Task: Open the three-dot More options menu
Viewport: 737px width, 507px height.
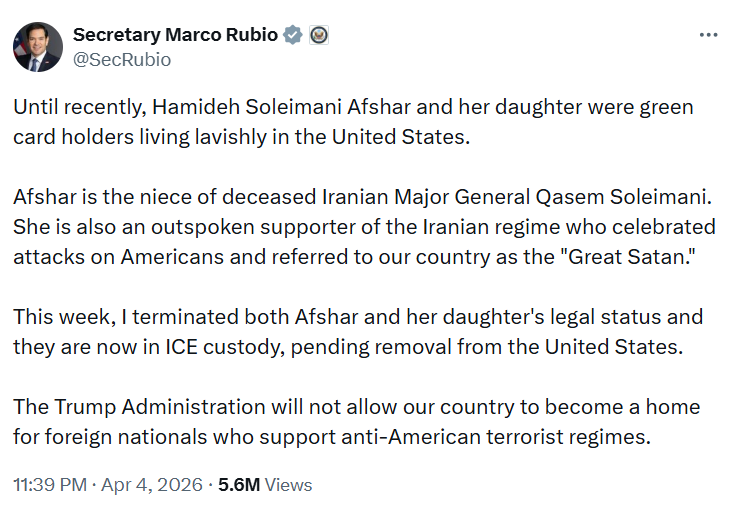Action: point(708,34)
